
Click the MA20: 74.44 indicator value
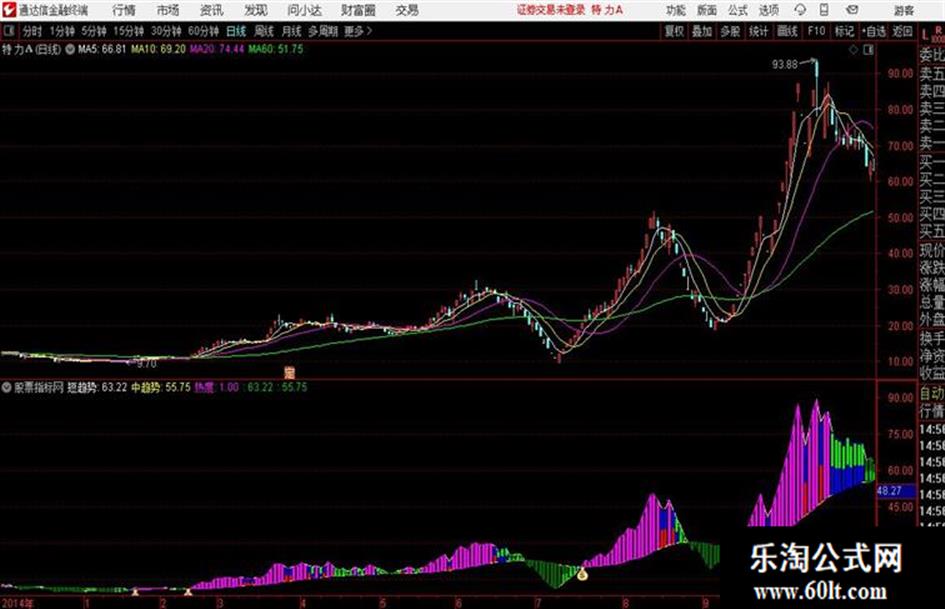point(217,49)
